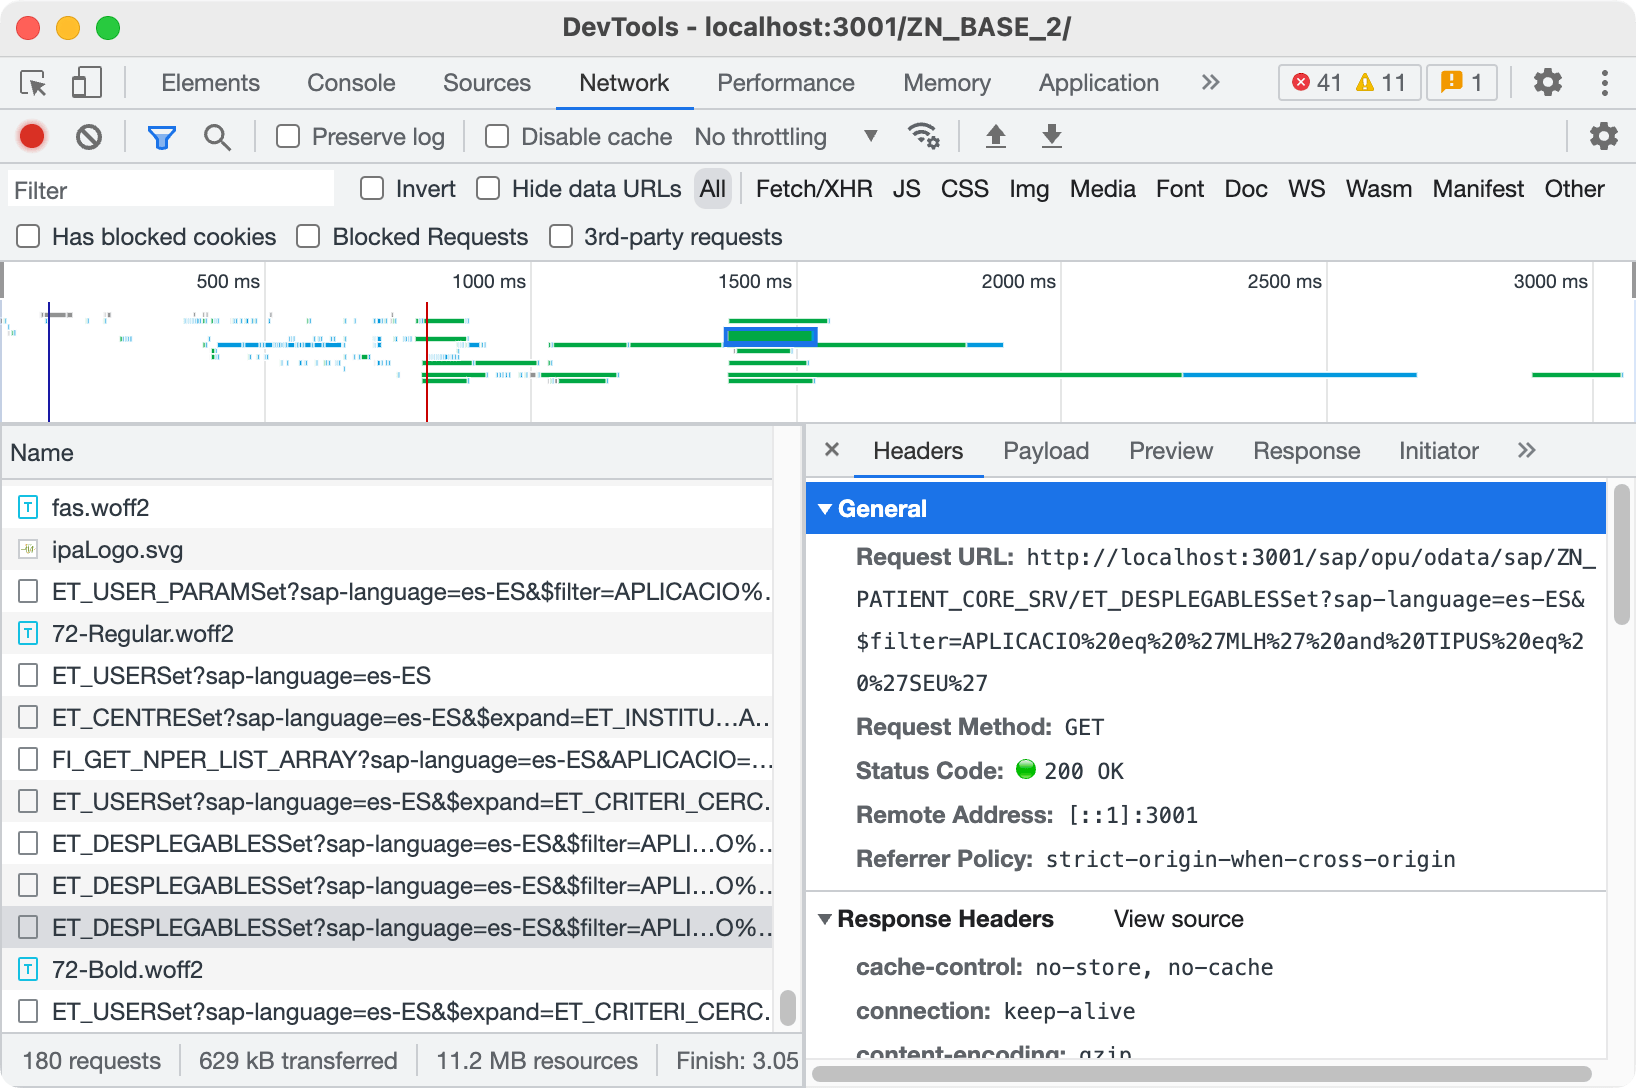Export HAR file with download arrow
This screenshot has height=1088, width=1636.
click(1051, 136)
